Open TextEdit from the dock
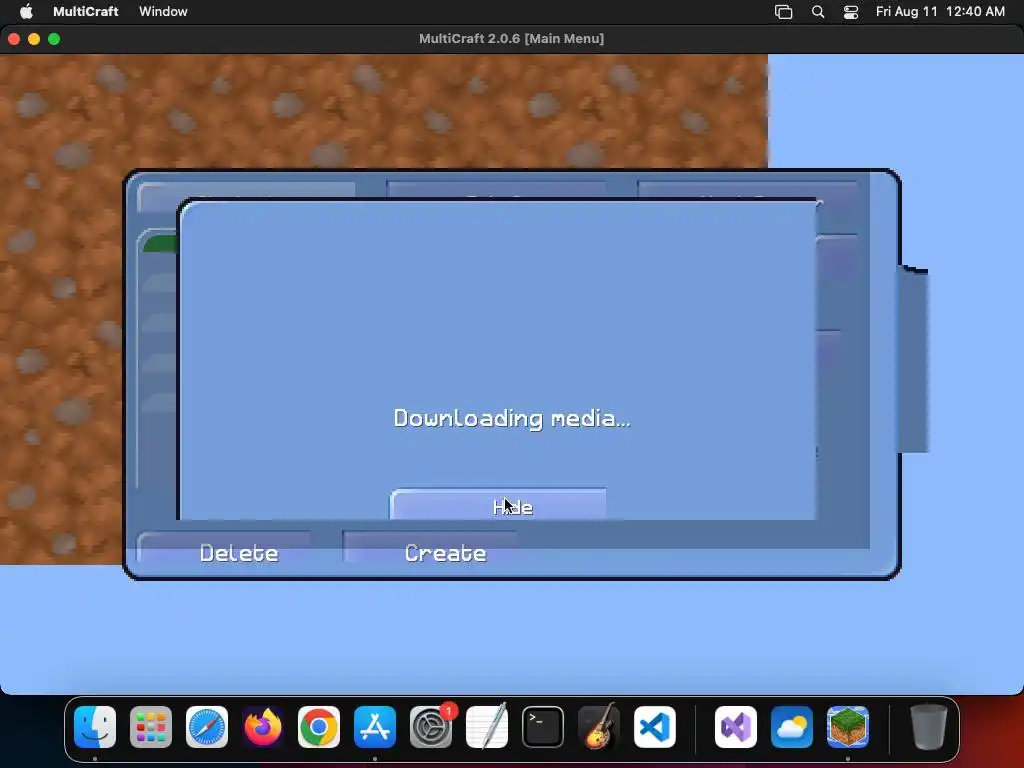The width and height of the screenshot is (1024, 768). 487,727
